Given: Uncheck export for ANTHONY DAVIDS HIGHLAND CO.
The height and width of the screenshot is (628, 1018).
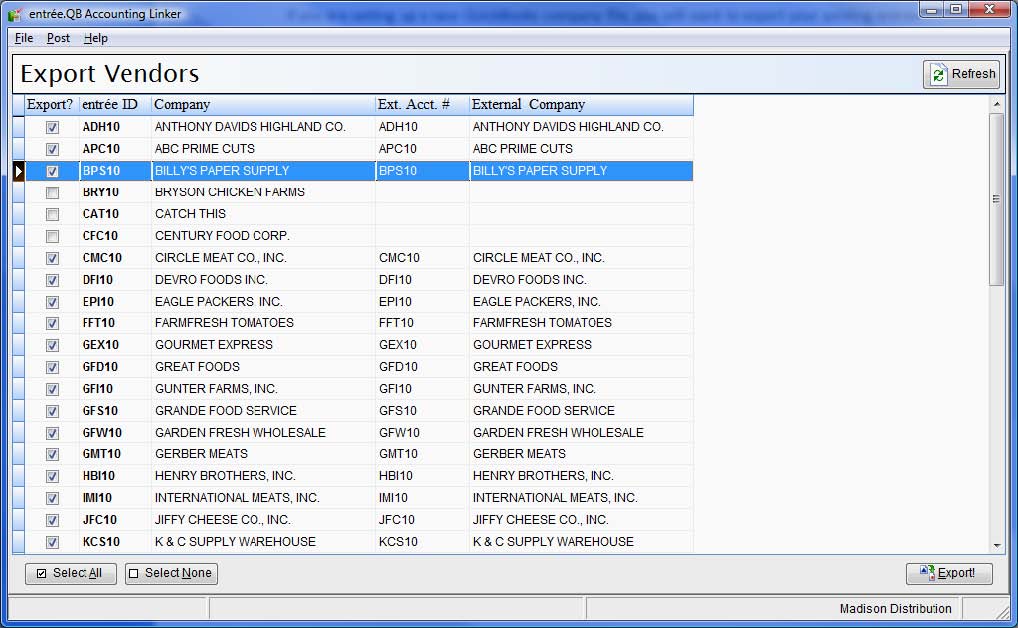Looking at the screenshot, I should (x=51, y=127).
